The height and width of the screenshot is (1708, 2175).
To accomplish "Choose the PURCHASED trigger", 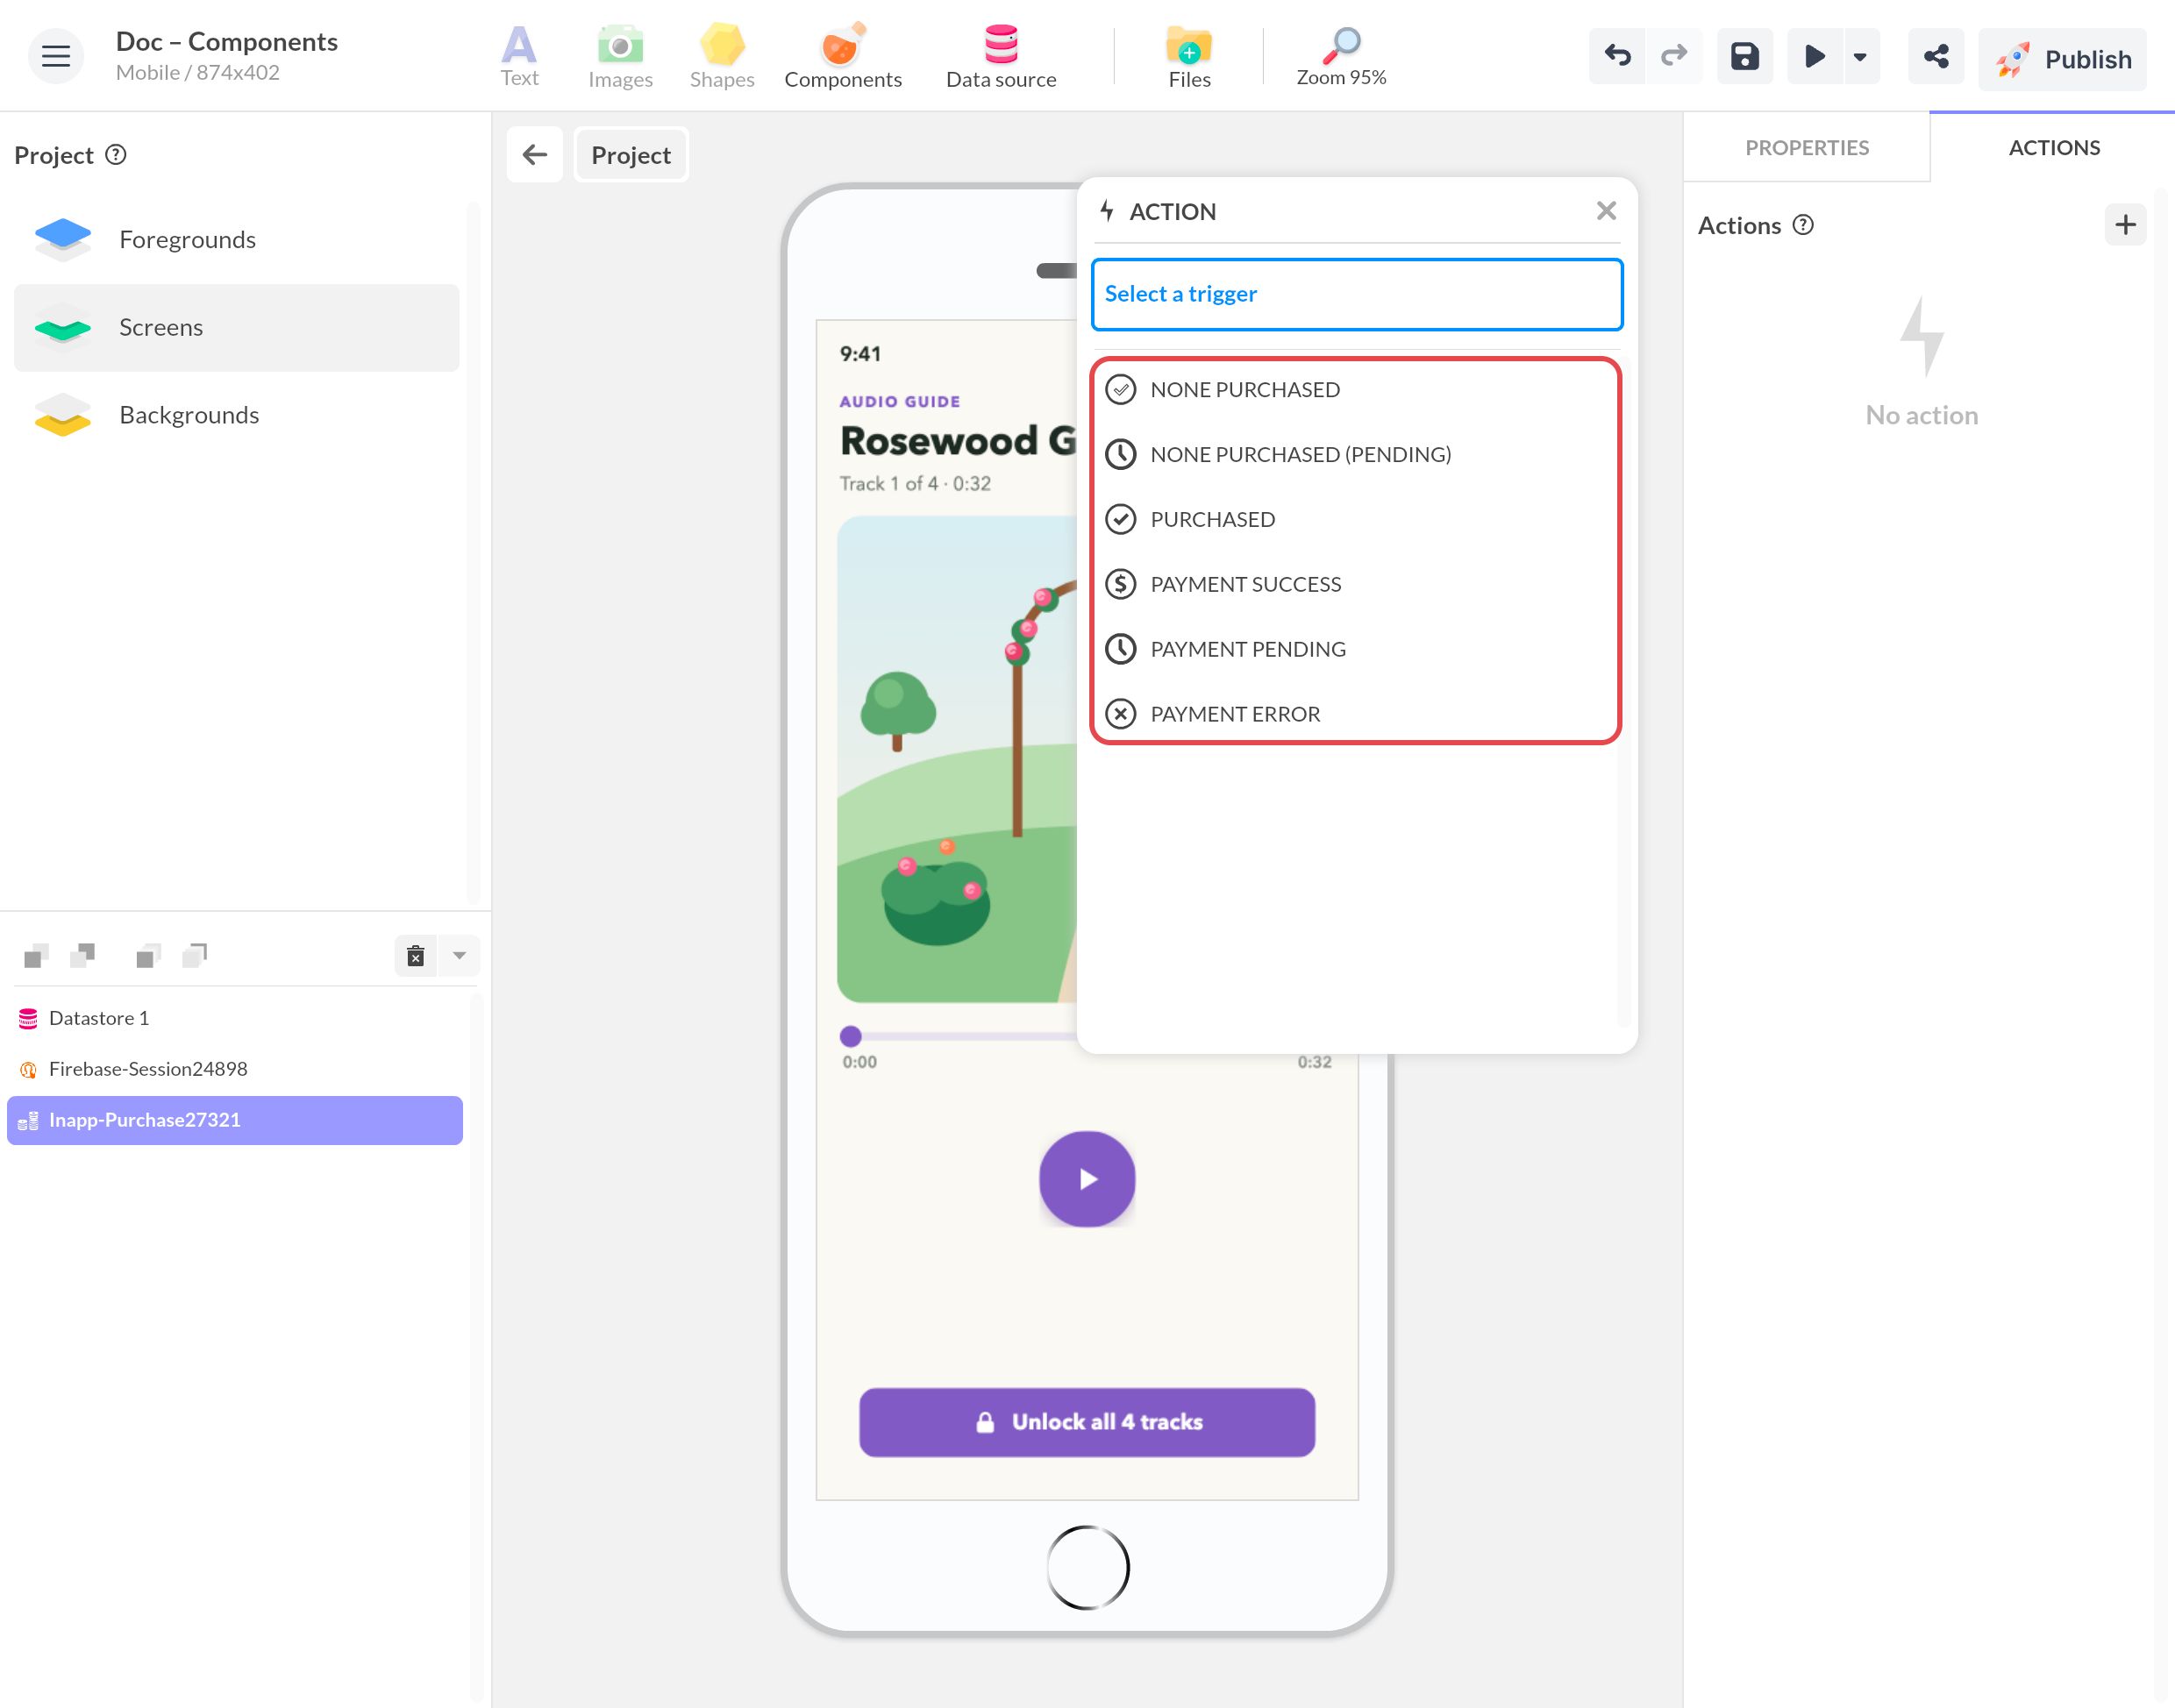I will pyautogui.click(x=1355, y=520).
